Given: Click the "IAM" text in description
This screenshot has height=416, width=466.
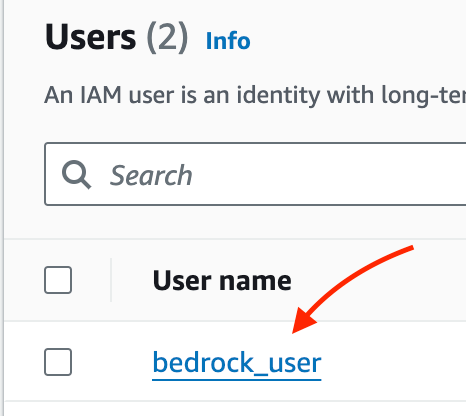Looking at the screenshot, I should 101,95.
